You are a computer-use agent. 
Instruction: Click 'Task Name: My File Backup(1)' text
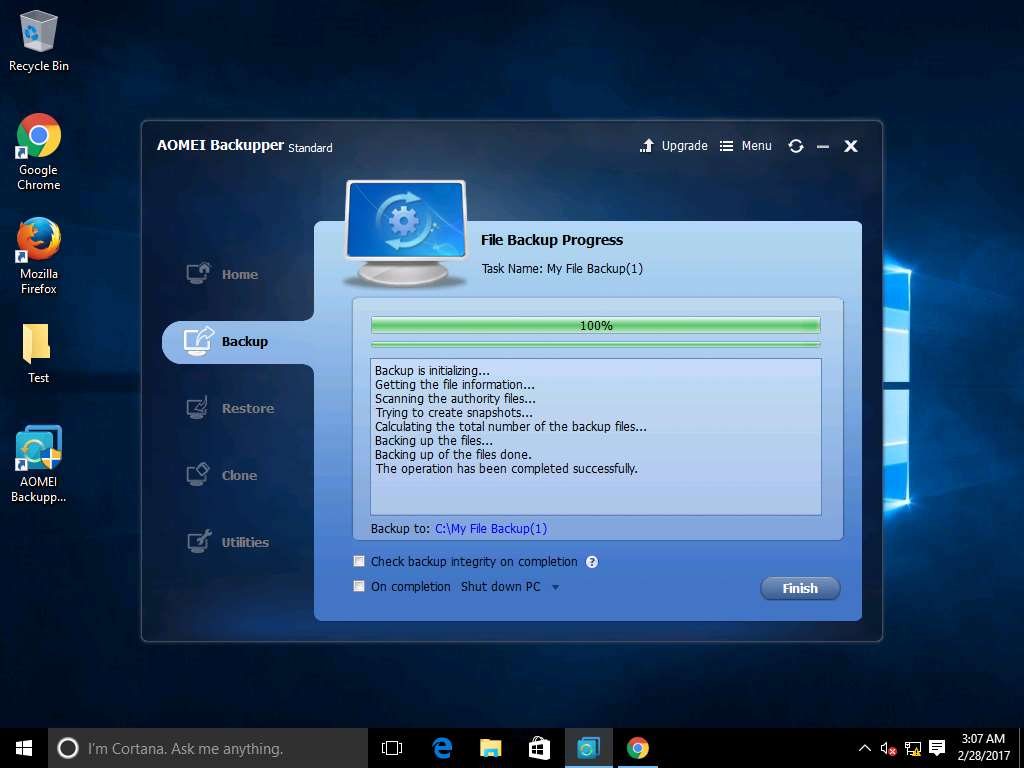(x=562, y=268)
